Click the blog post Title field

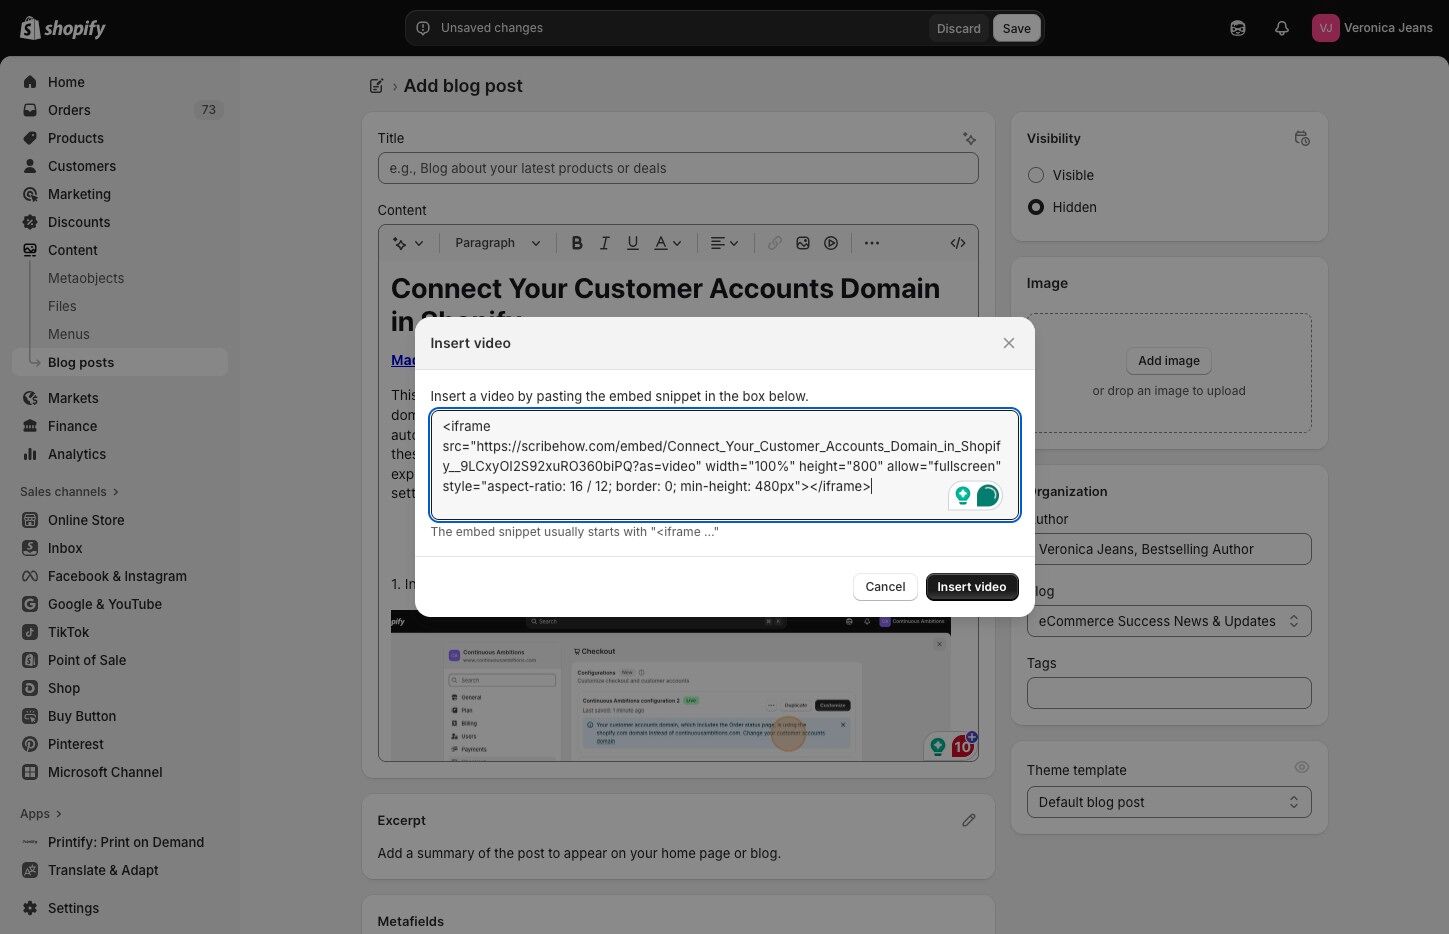(x=678, y=168)
